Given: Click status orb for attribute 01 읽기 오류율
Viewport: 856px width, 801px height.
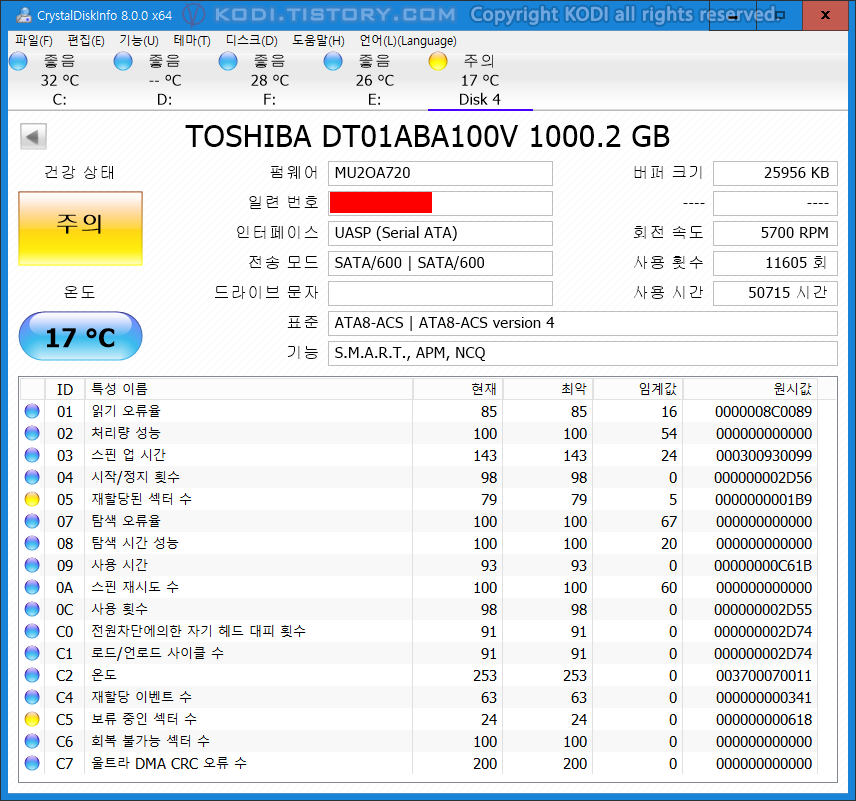Looking at the screenshot, I should point(32,411).
